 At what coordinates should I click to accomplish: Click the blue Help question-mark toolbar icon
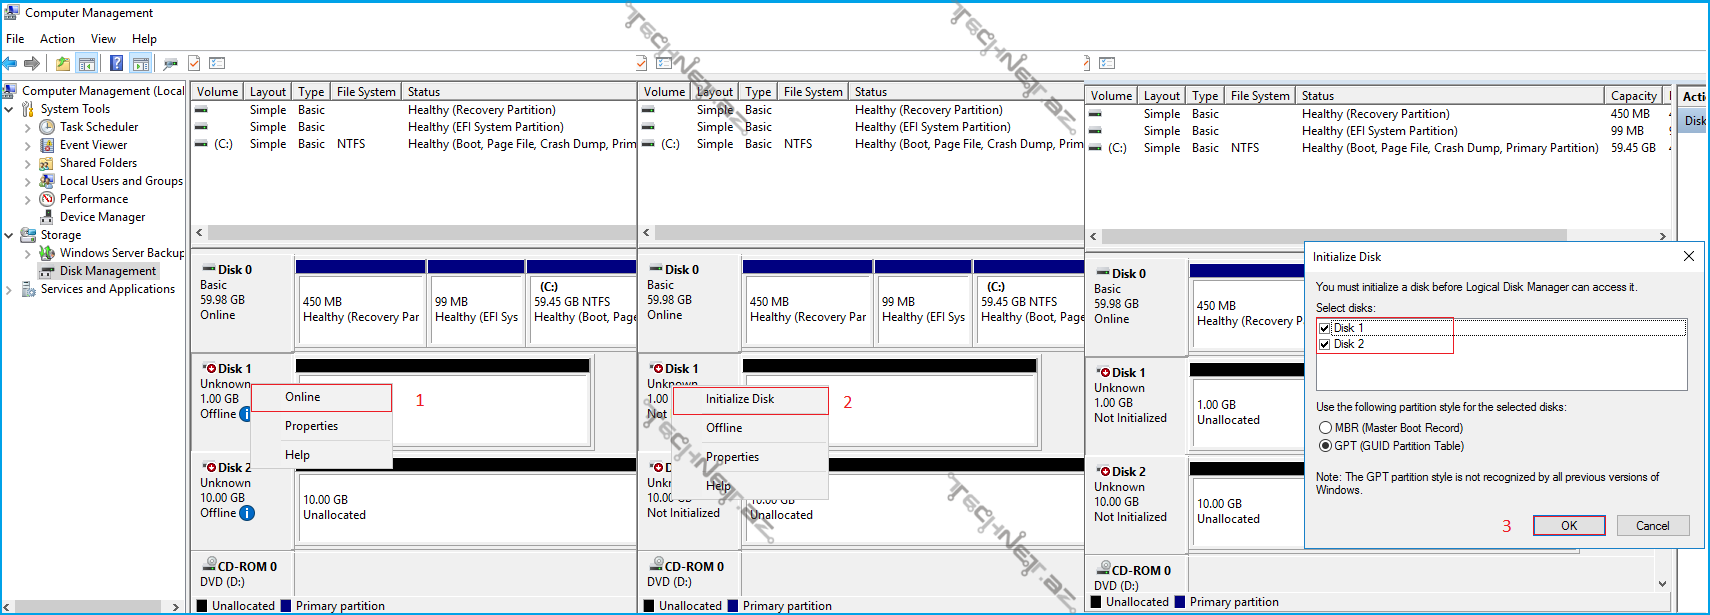(x=116, y=64)
